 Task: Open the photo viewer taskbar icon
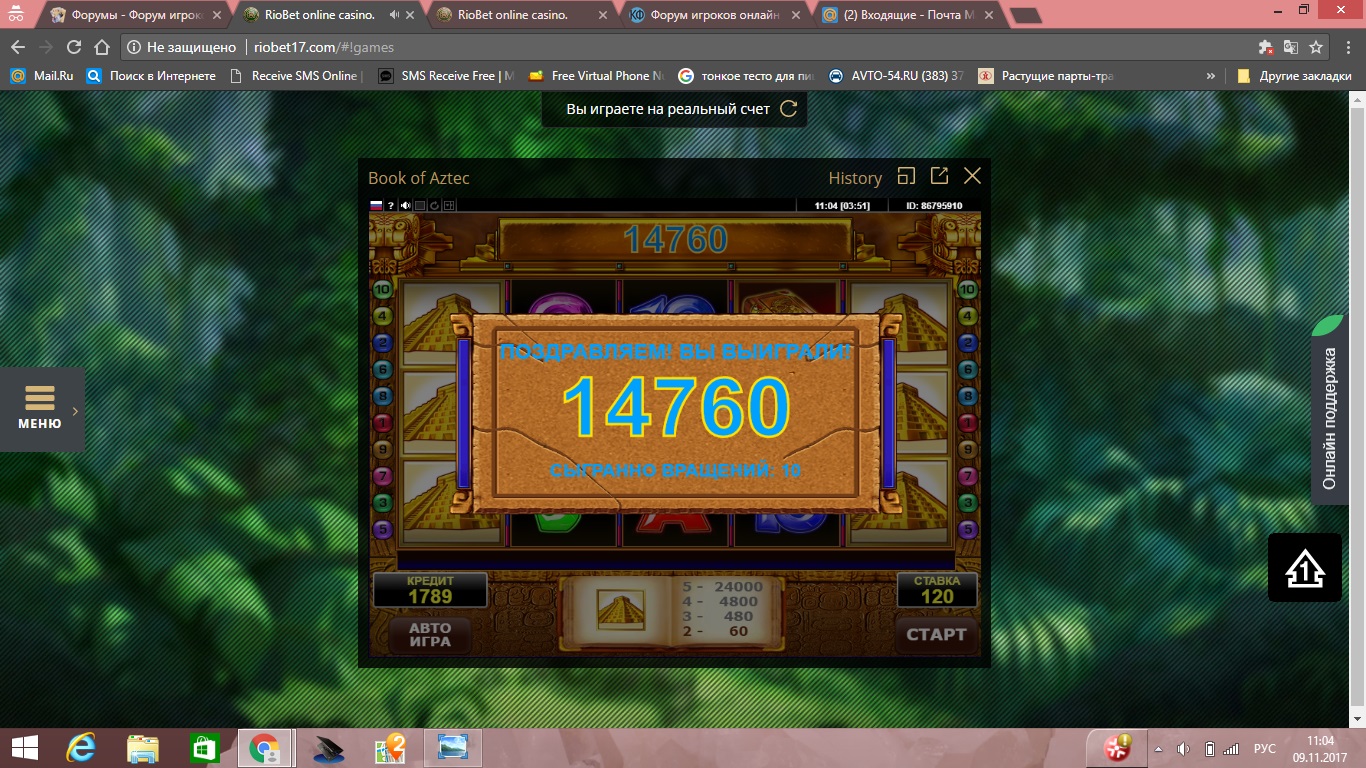pos(452,748)
